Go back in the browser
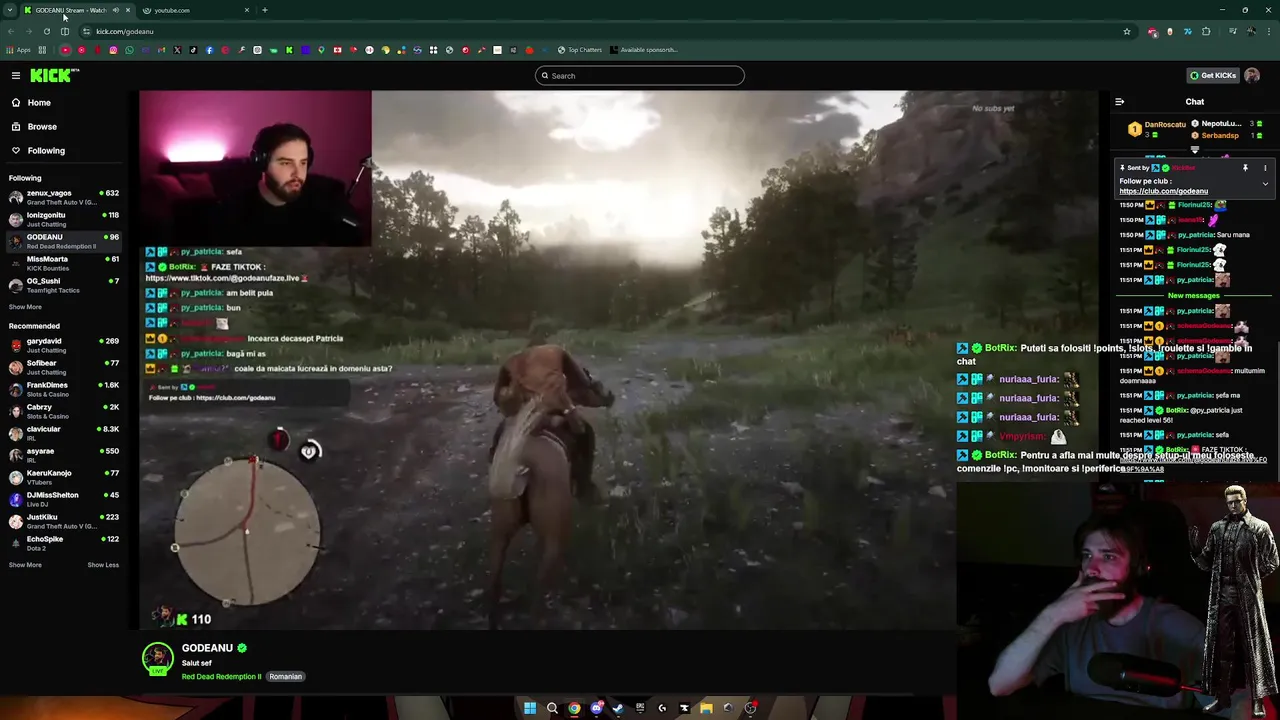 click(x=10, y=31)
